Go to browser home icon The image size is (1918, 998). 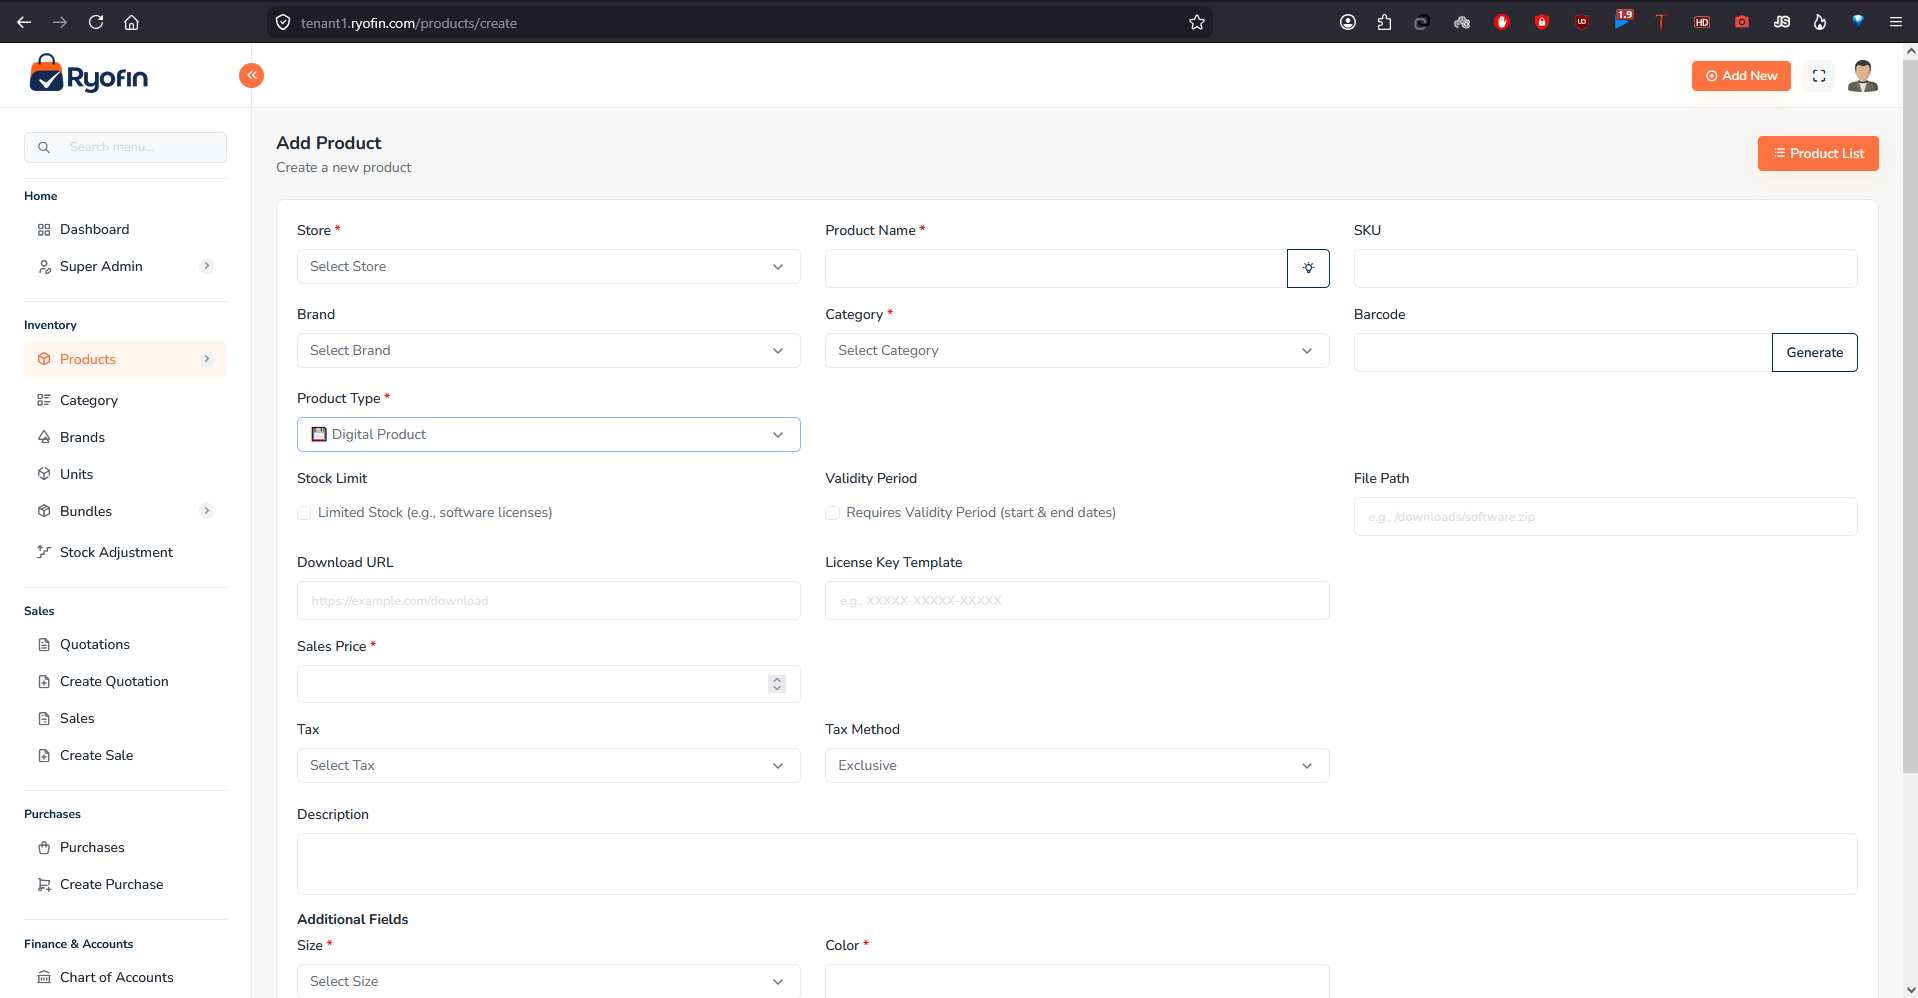[x=131, y=22]
